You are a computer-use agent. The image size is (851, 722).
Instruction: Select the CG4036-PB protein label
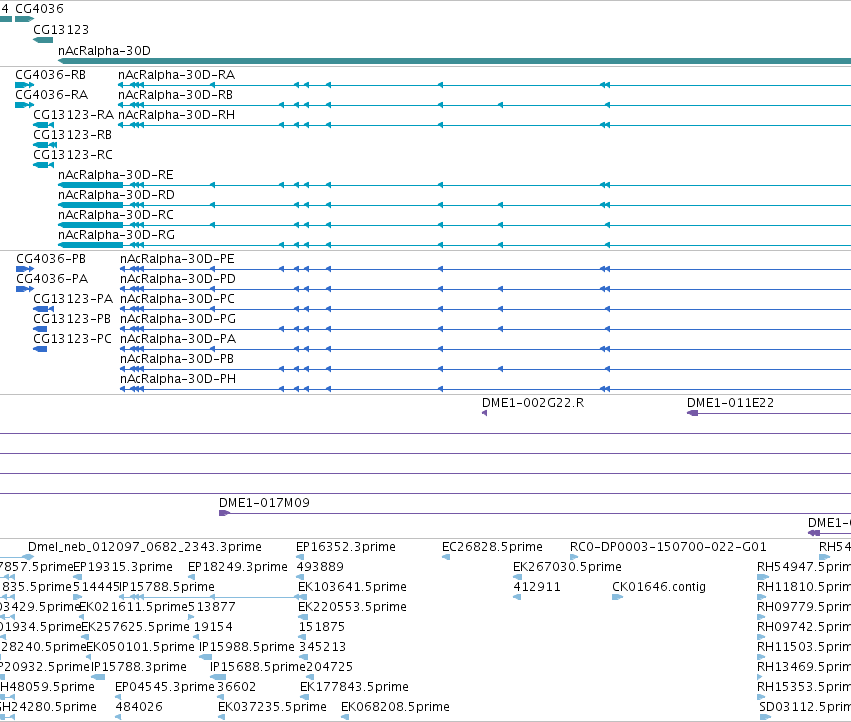51,259
